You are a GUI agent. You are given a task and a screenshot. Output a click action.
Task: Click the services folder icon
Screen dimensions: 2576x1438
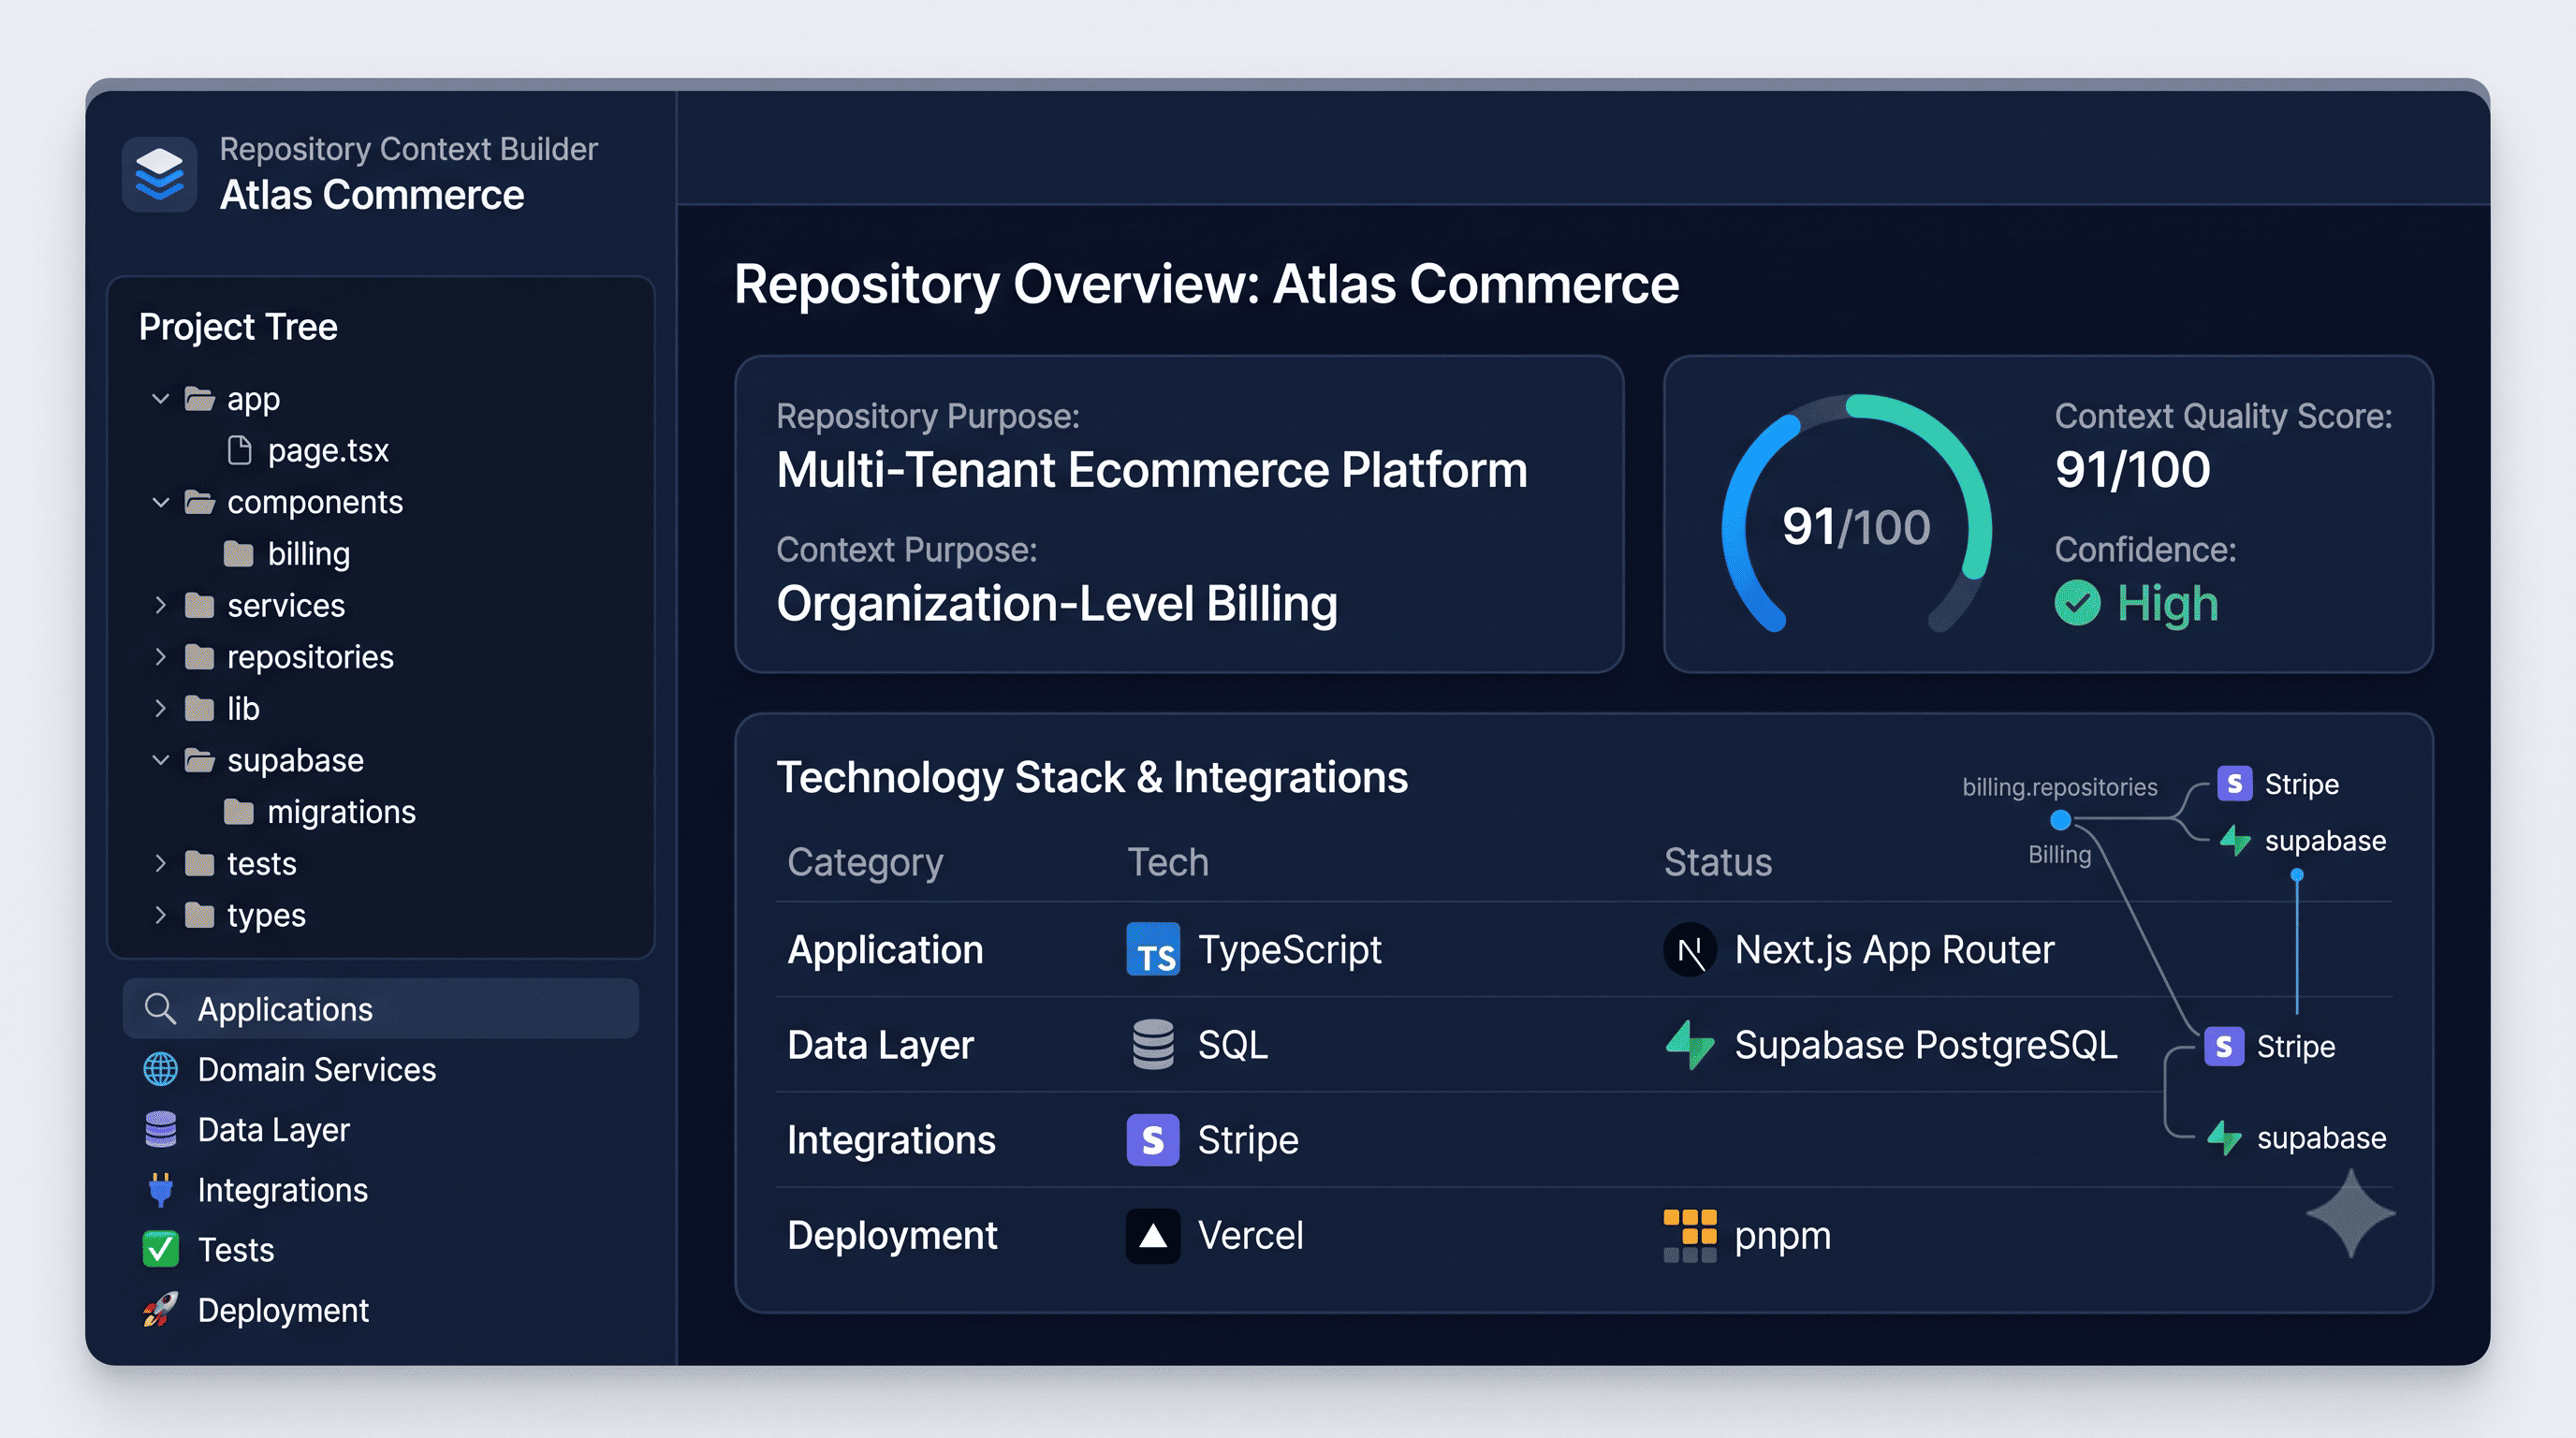(x=200, y=605)
